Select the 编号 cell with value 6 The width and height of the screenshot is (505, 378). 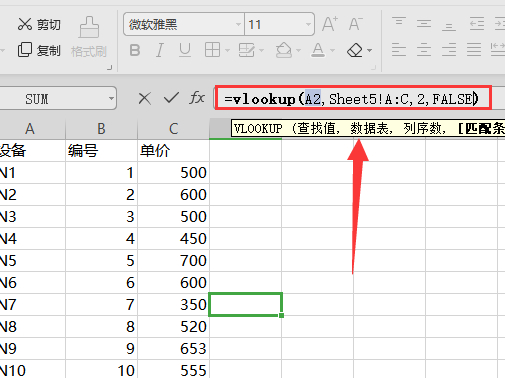pos(101,283)
